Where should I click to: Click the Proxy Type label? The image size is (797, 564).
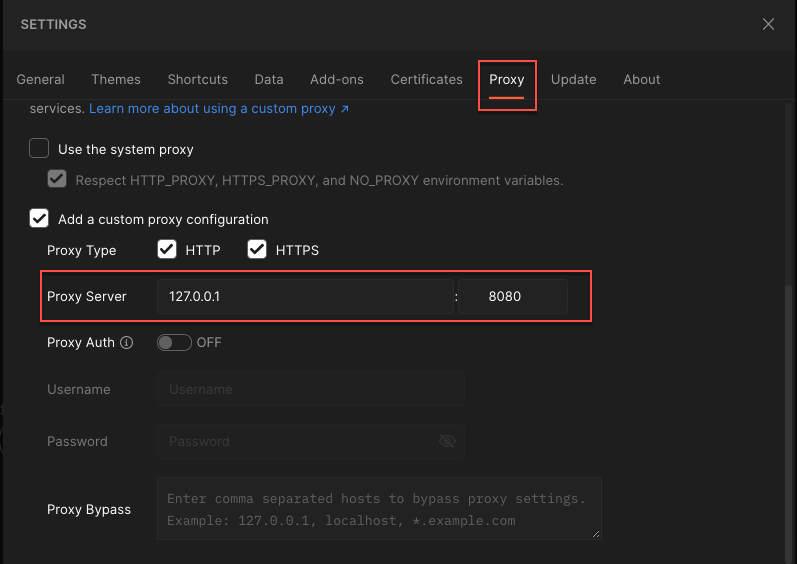pos(81,250)
